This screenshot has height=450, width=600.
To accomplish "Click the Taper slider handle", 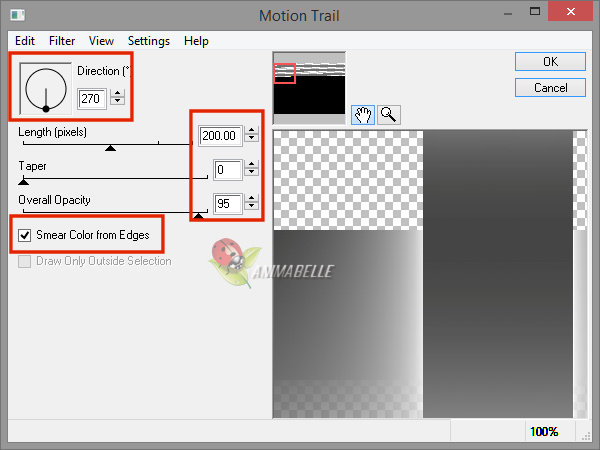I will [23, 182].
